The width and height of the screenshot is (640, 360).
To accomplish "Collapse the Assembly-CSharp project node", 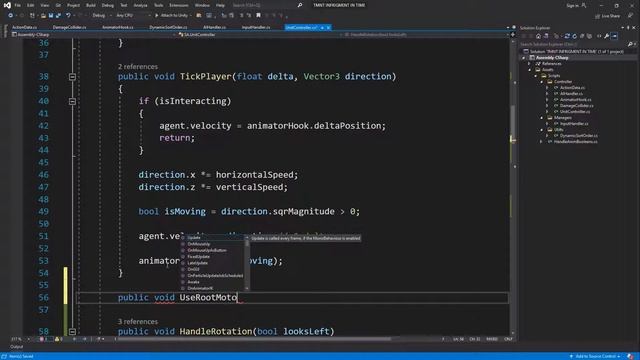I will point(524,58).
